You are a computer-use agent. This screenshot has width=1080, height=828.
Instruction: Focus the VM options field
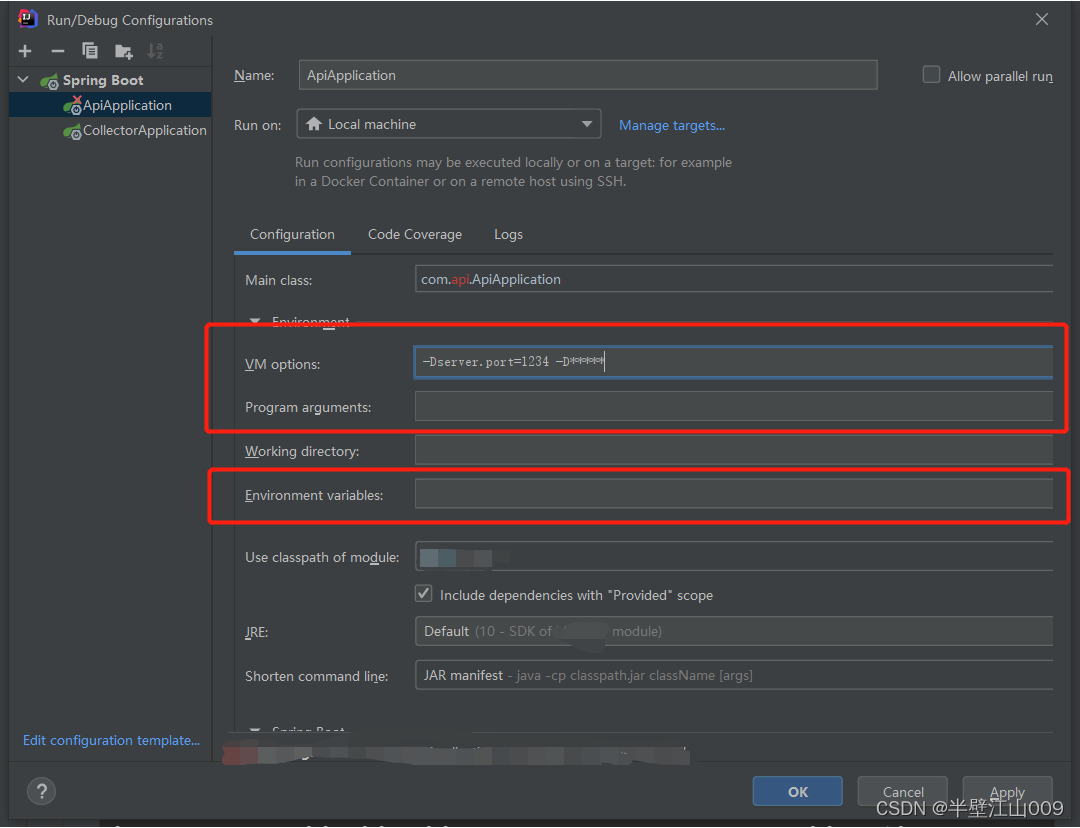click(x=734, y=362)
